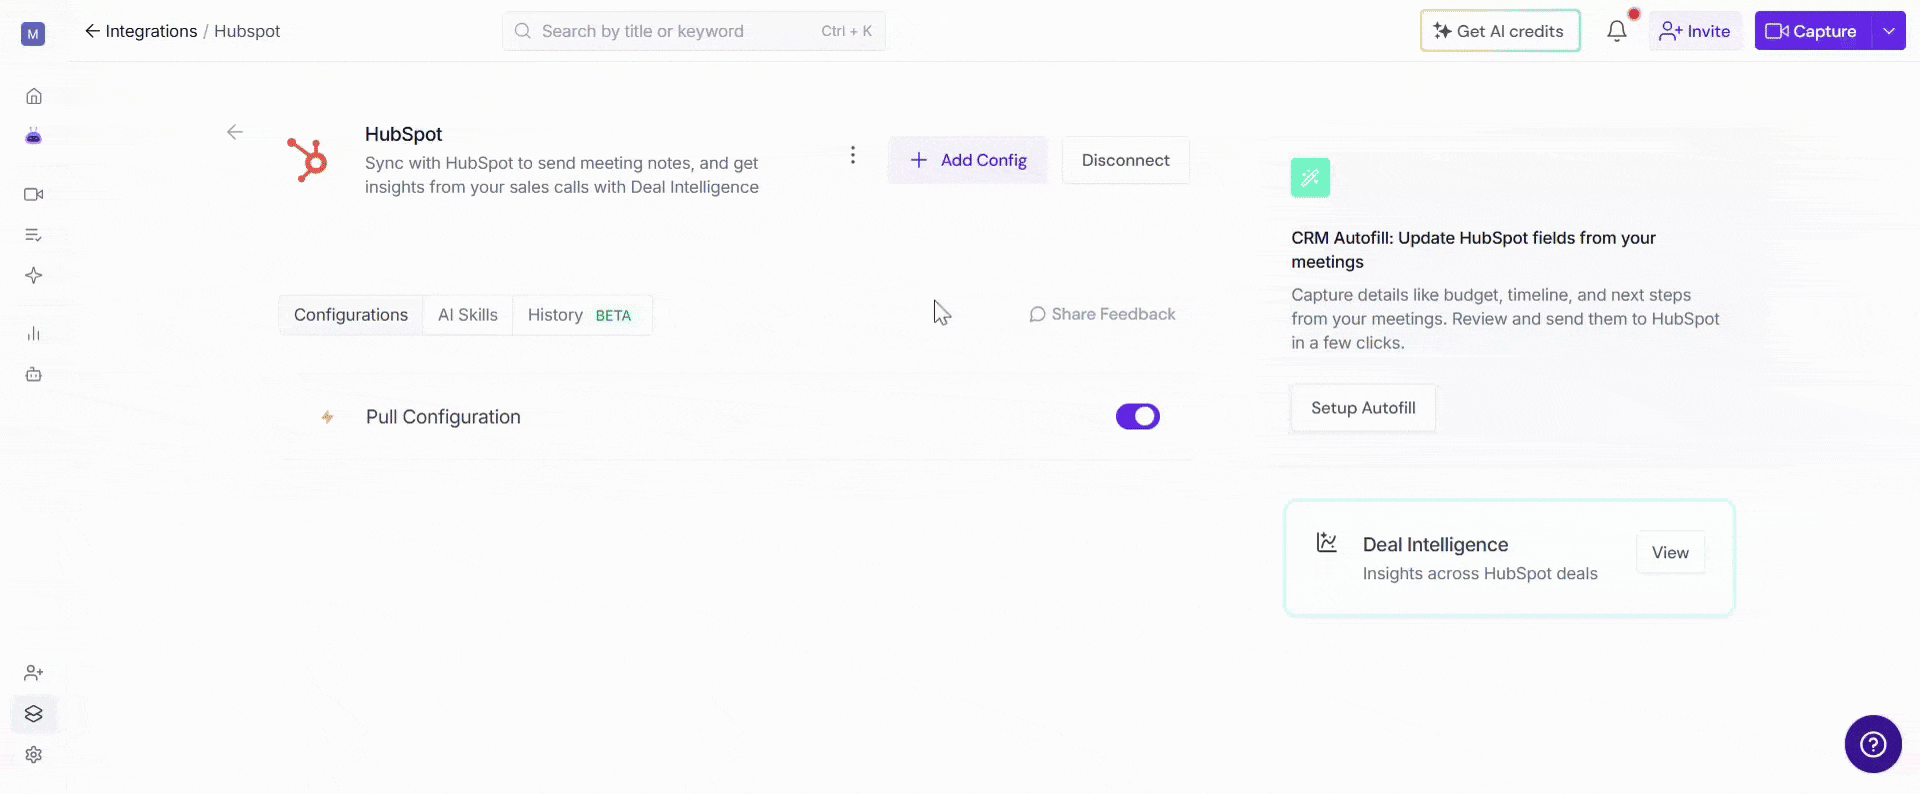
Task: Click the Disconnect button
Action: [1126, 160]
